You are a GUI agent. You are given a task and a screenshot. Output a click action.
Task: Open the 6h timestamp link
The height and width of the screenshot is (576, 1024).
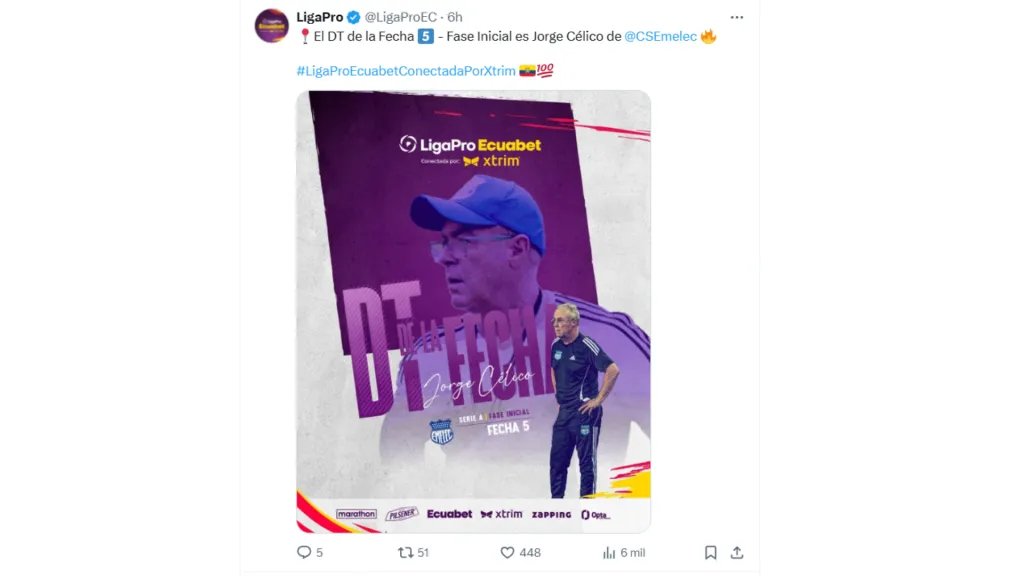coord(455,17)
